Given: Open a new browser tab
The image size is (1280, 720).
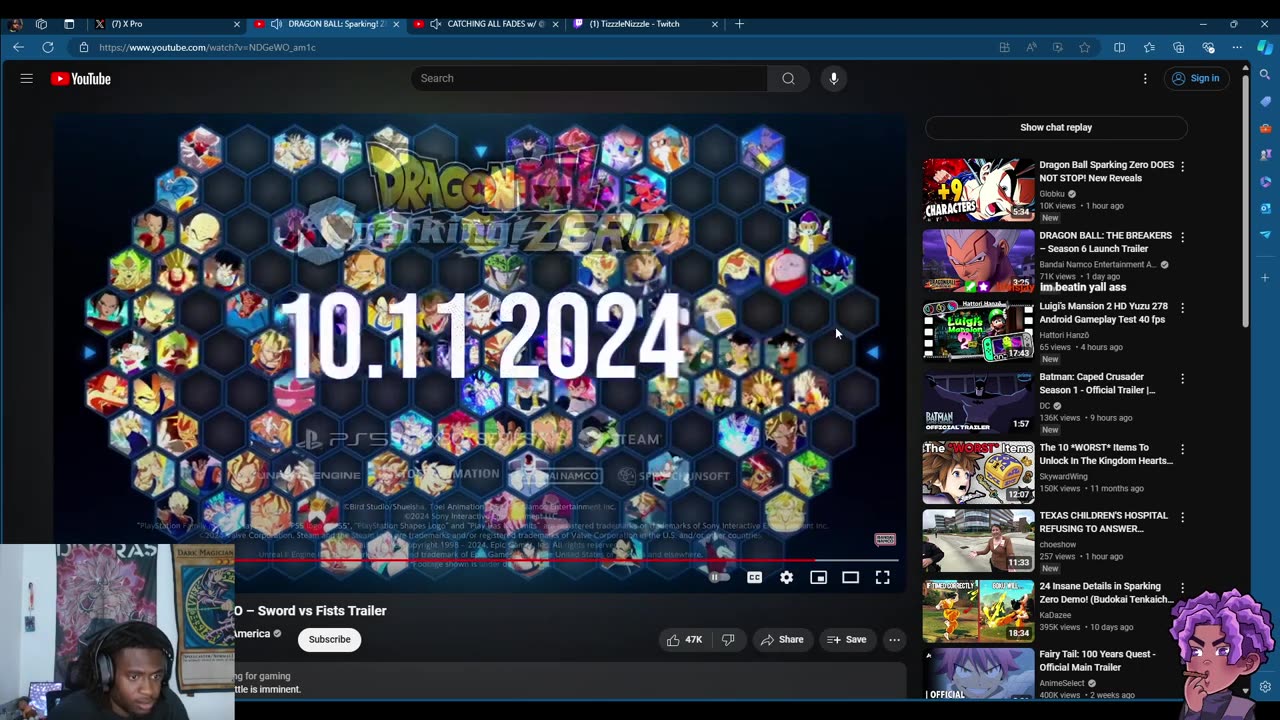Looking at the screenshot, I should click(740, 24).
